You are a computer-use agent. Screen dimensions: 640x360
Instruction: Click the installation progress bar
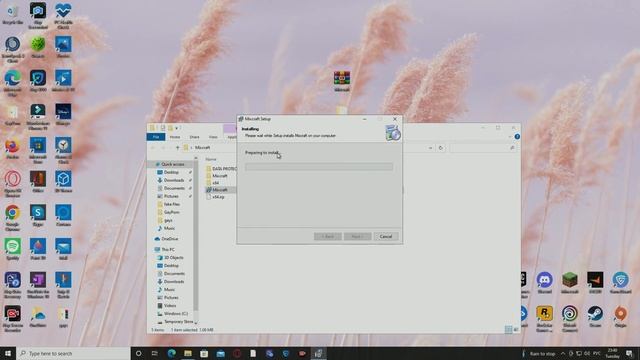point(319,167)
